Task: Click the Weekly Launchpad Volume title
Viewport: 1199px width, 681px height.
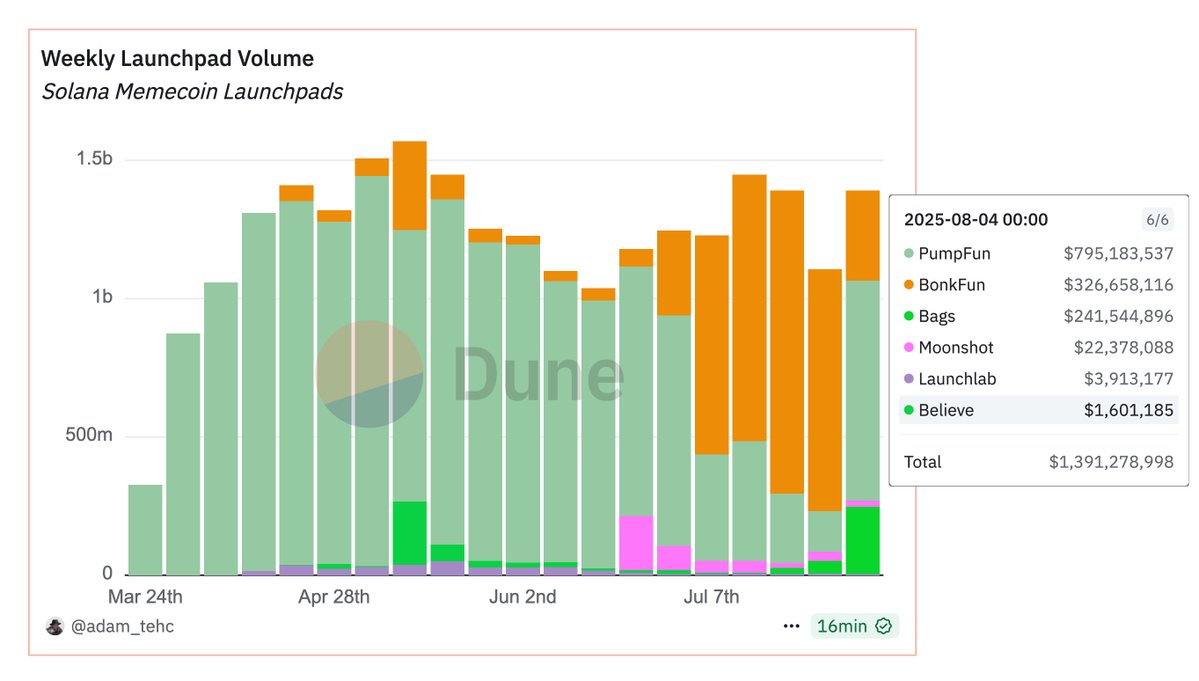Action: [177, 59]
